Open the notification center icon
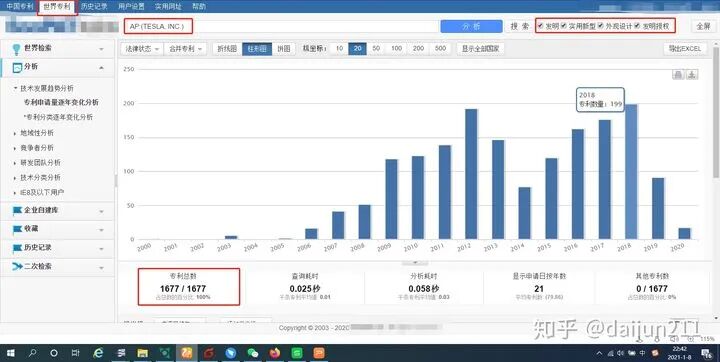 (707, 353)
